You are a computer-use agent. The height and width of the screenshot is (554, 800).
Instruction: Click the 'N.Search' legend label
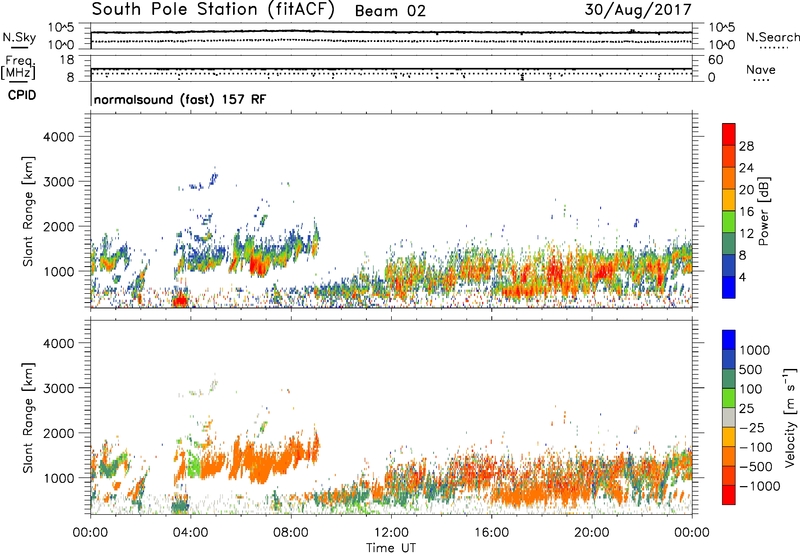tap(772, 37)
